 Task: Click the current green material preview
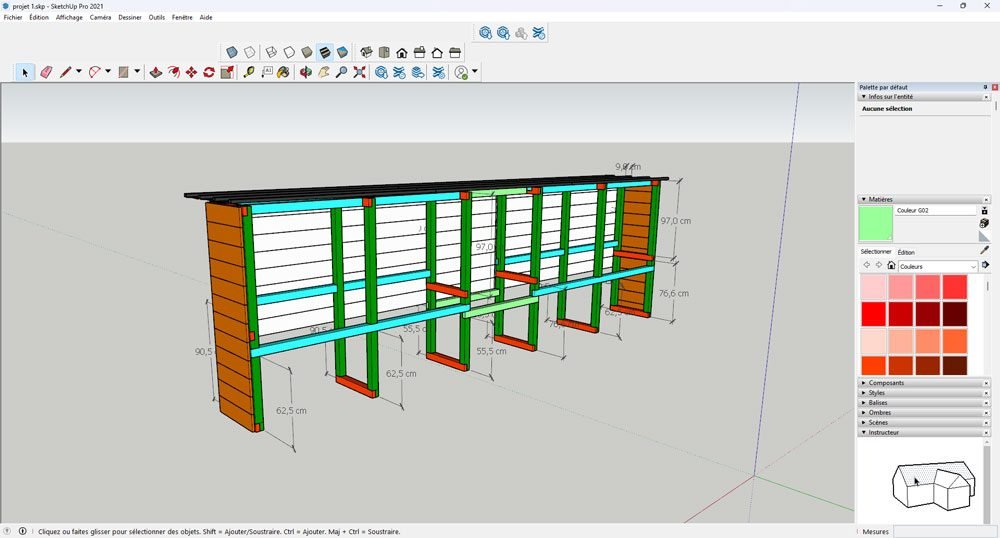(x=875, y=223)
